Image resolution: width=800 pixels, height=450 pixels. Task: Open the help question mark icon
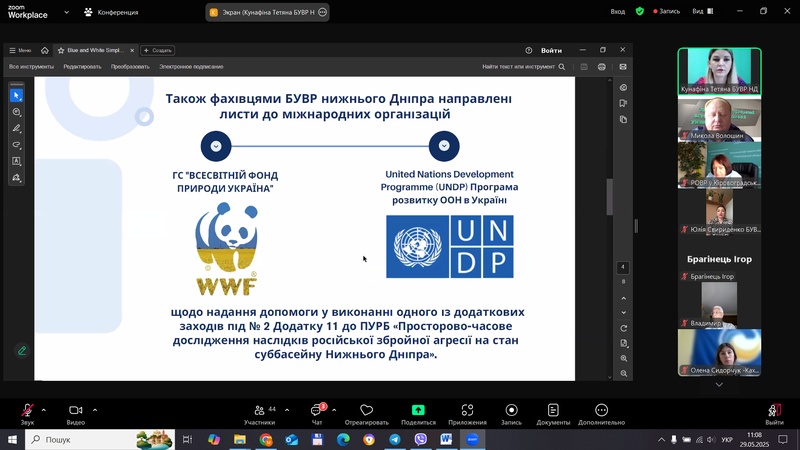click(529, 50)
